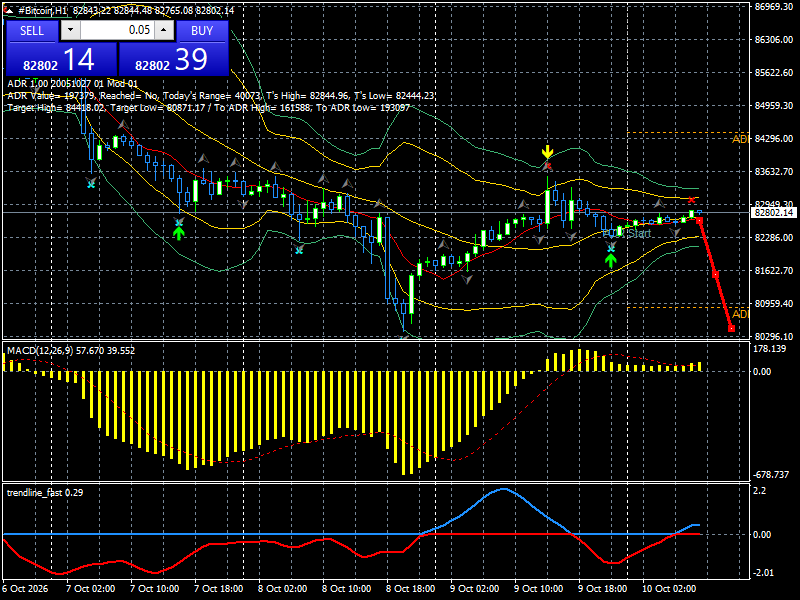Select the top anchor of the red trend line
This screenshot has width=800, height=600.
(699, 220)
